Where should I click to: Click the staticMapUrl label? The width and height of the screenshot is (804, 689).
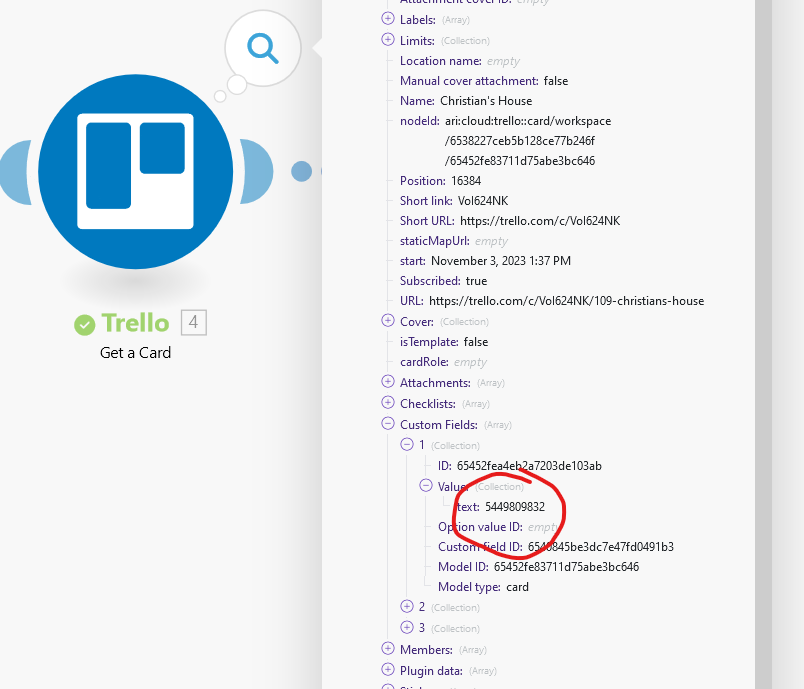[435, 241]
